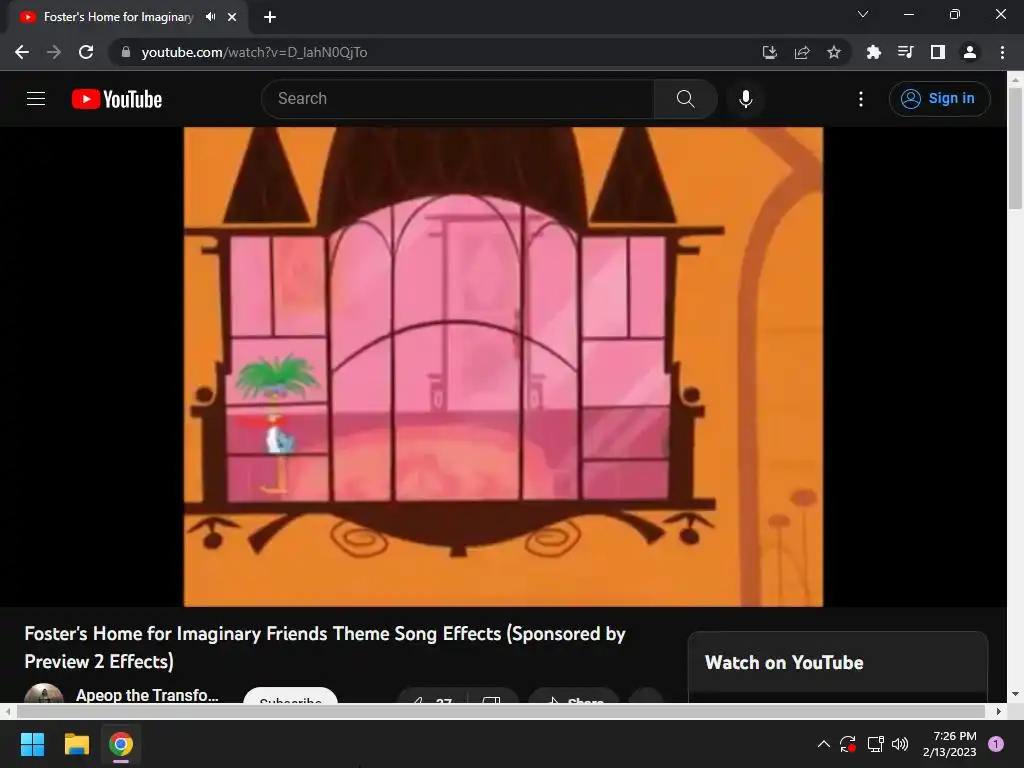Click the video title text
Viewport: 1024px width, 768px height.
325,647
